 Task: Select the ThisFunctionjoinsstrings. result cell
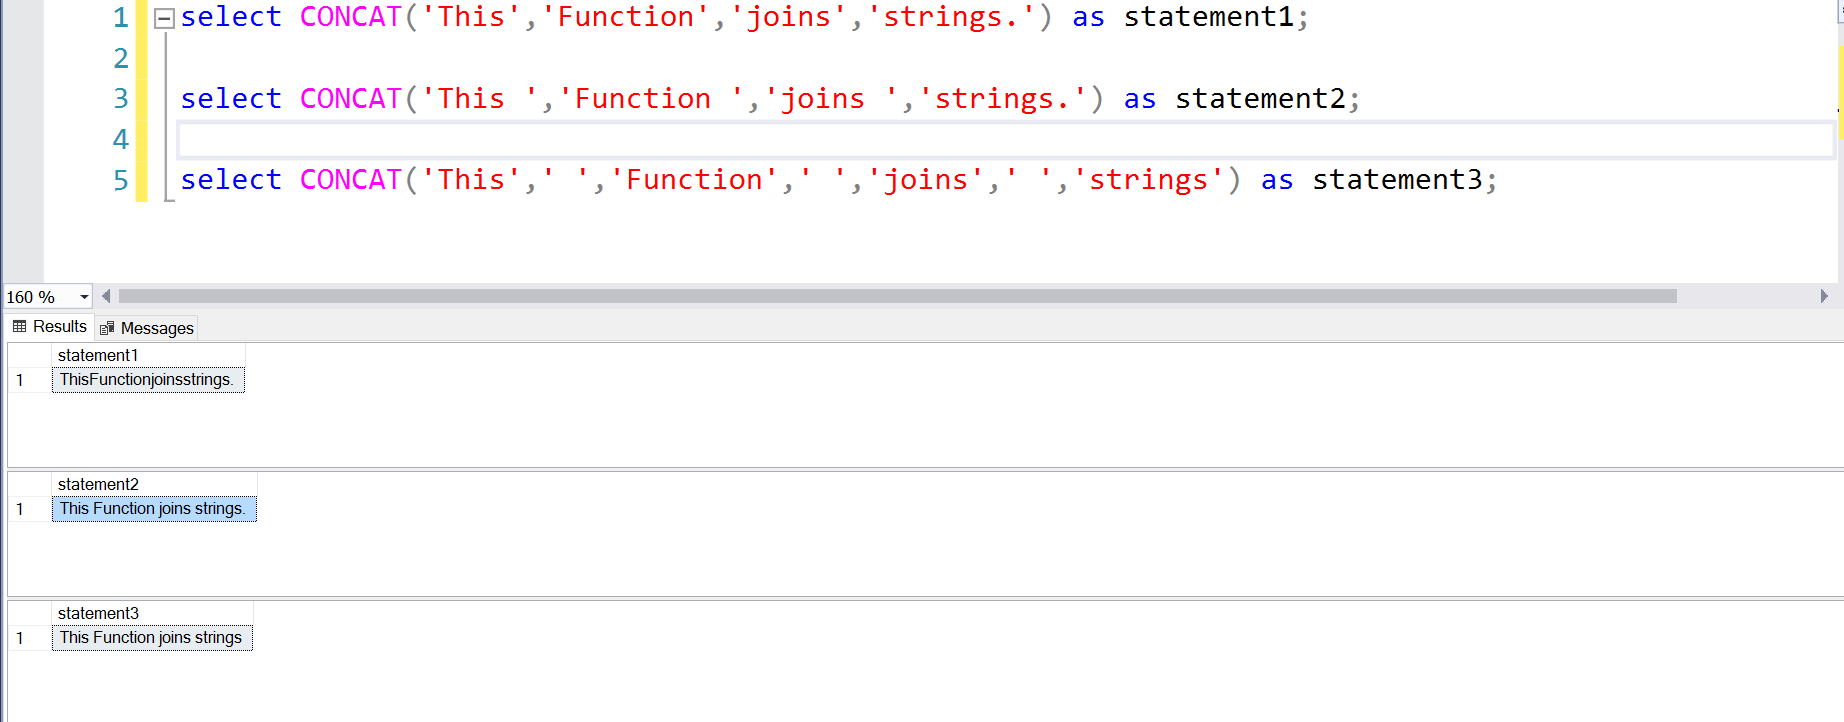148,380
